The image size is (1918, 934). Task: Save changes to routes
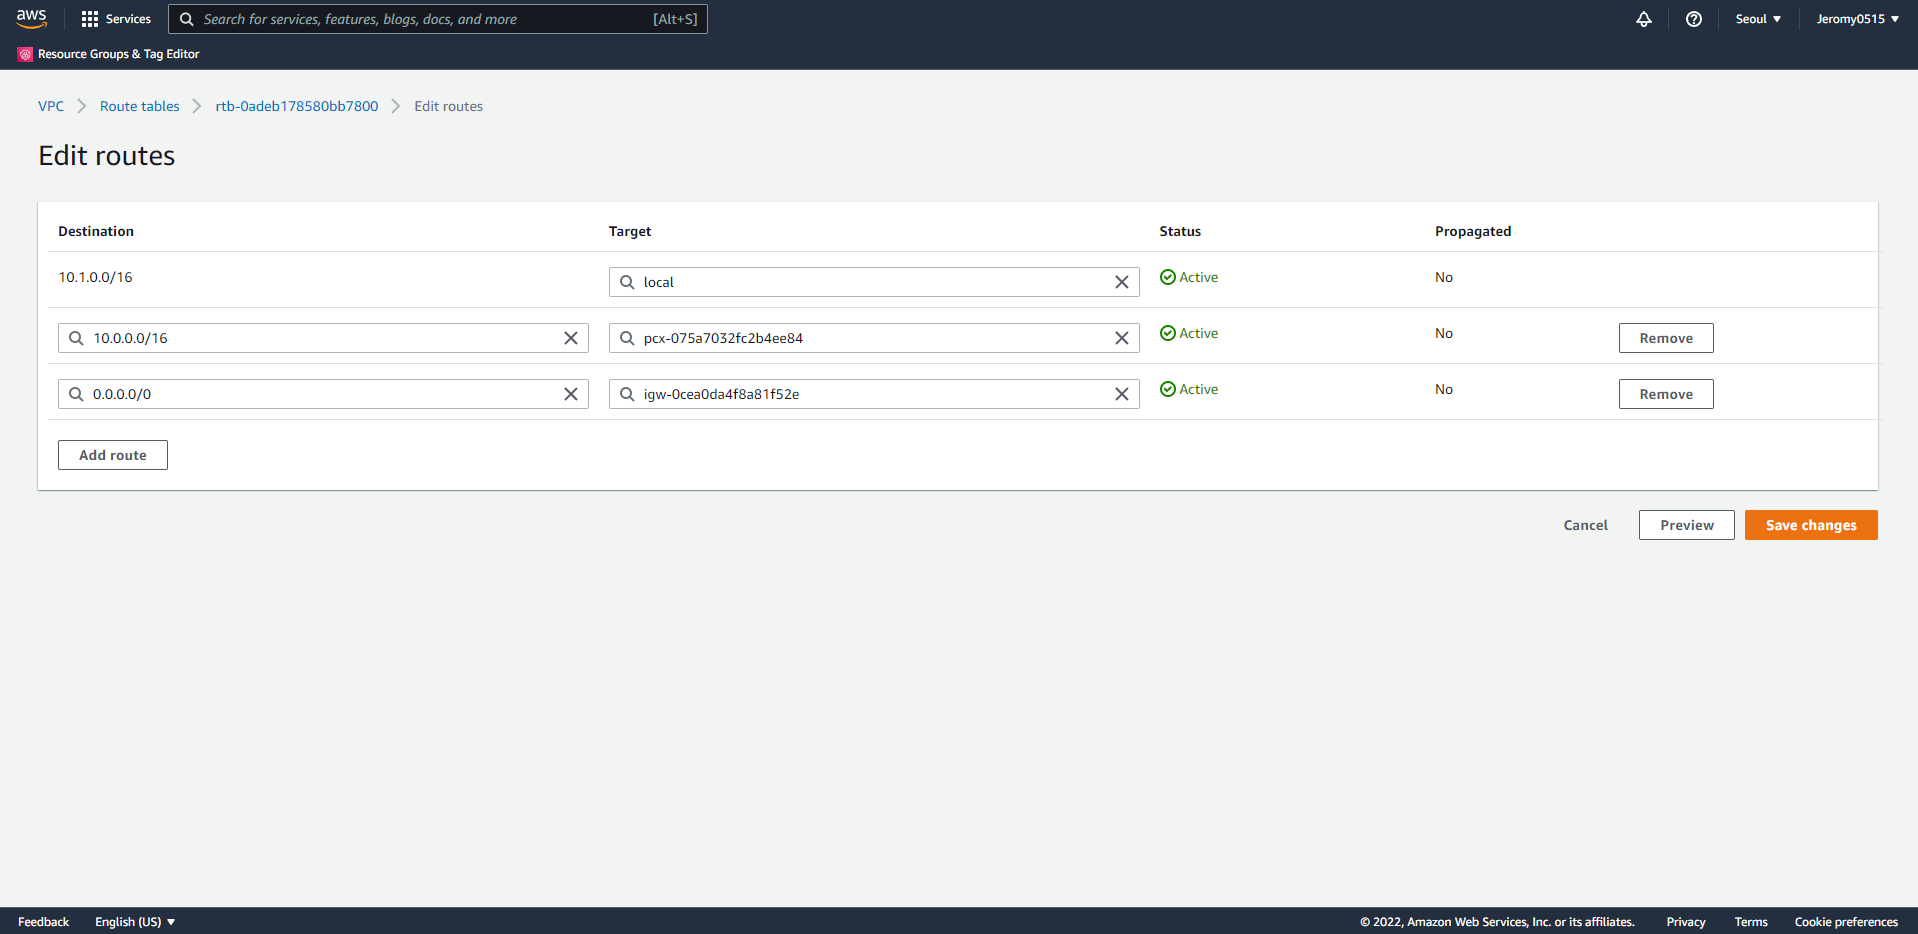coord(1811,525)
